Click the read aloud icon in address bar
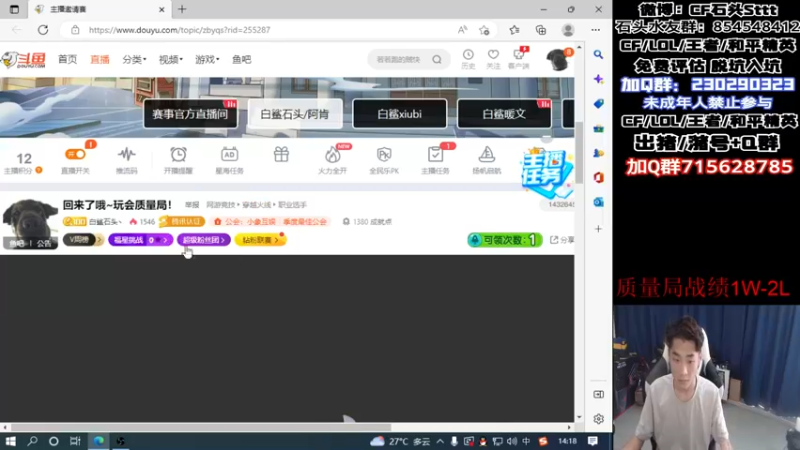The image size is (800, 450). click(x=462, y=30)
